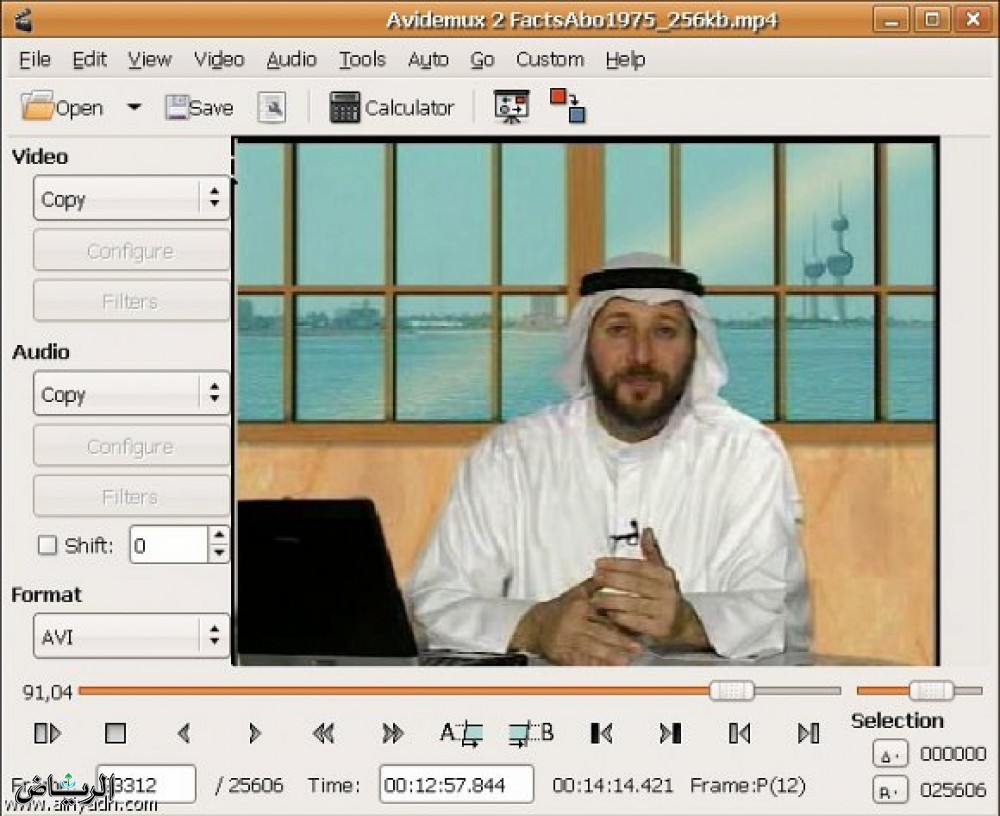The image size is (1000, 816).
Task: Click the Video Filters button
Action: (131, 300)
